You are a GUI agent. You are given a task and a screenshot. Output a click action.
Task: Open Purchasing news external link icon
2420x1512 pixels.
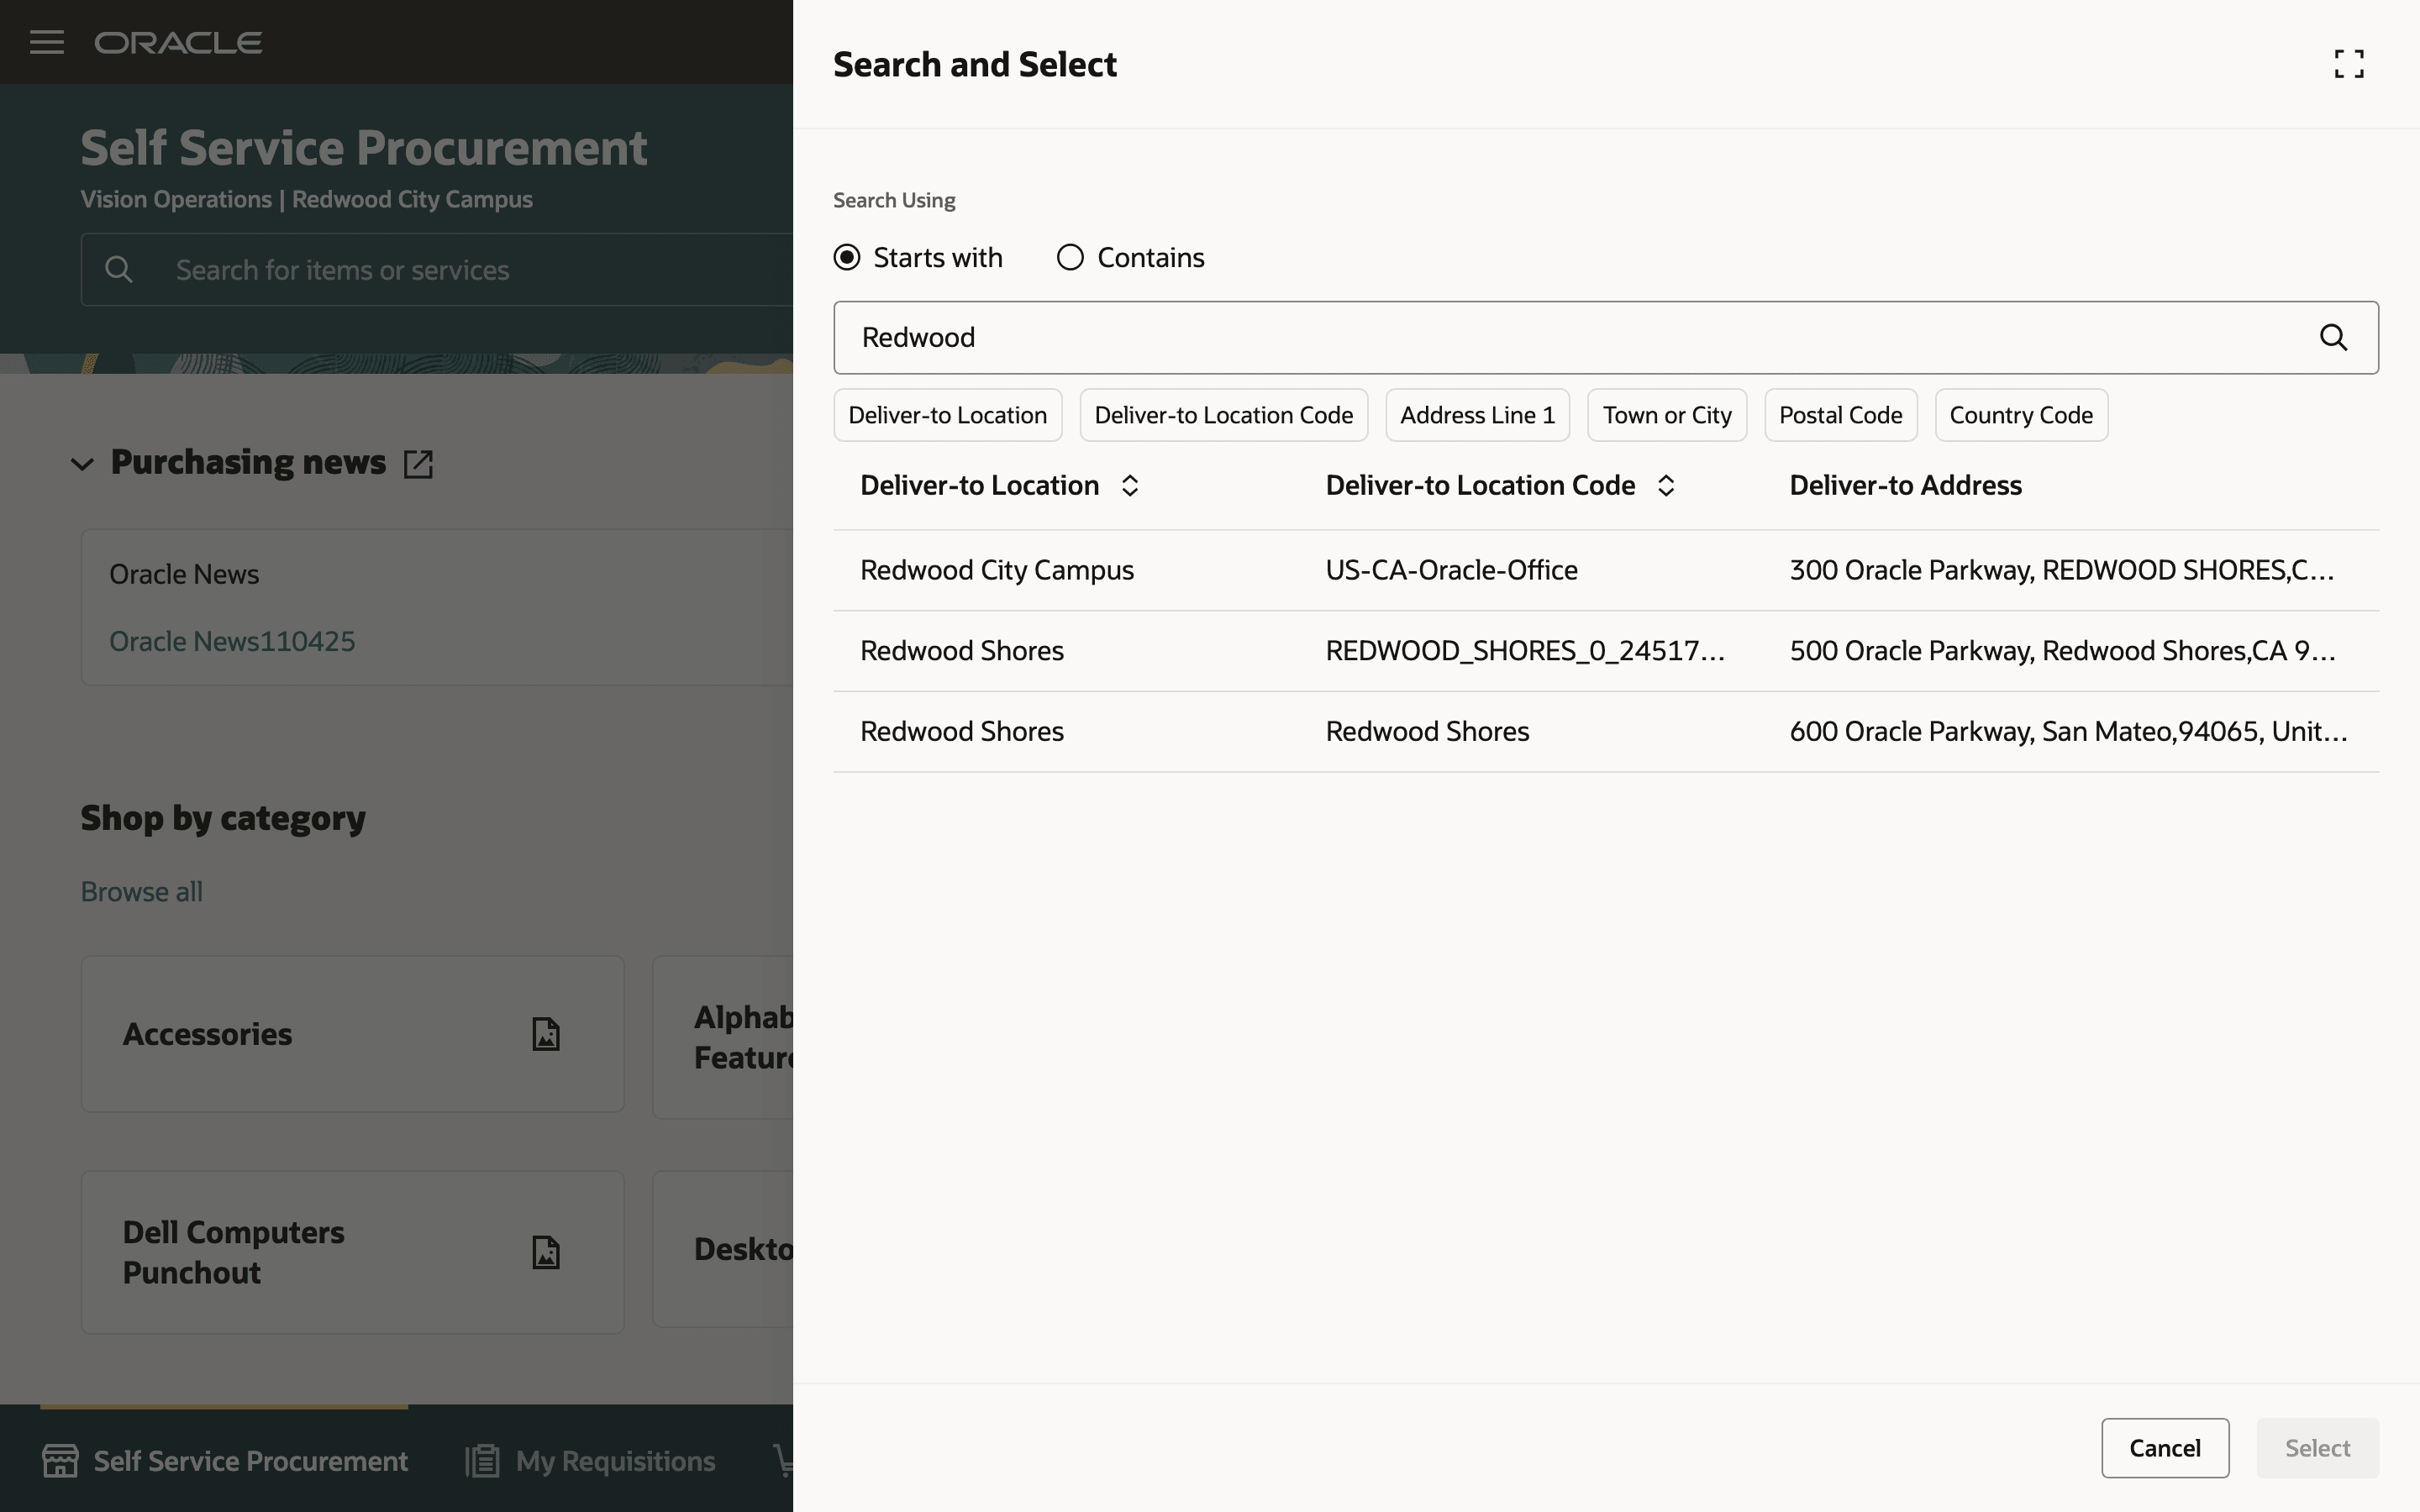pyautogui.click(x=418, y=464)
